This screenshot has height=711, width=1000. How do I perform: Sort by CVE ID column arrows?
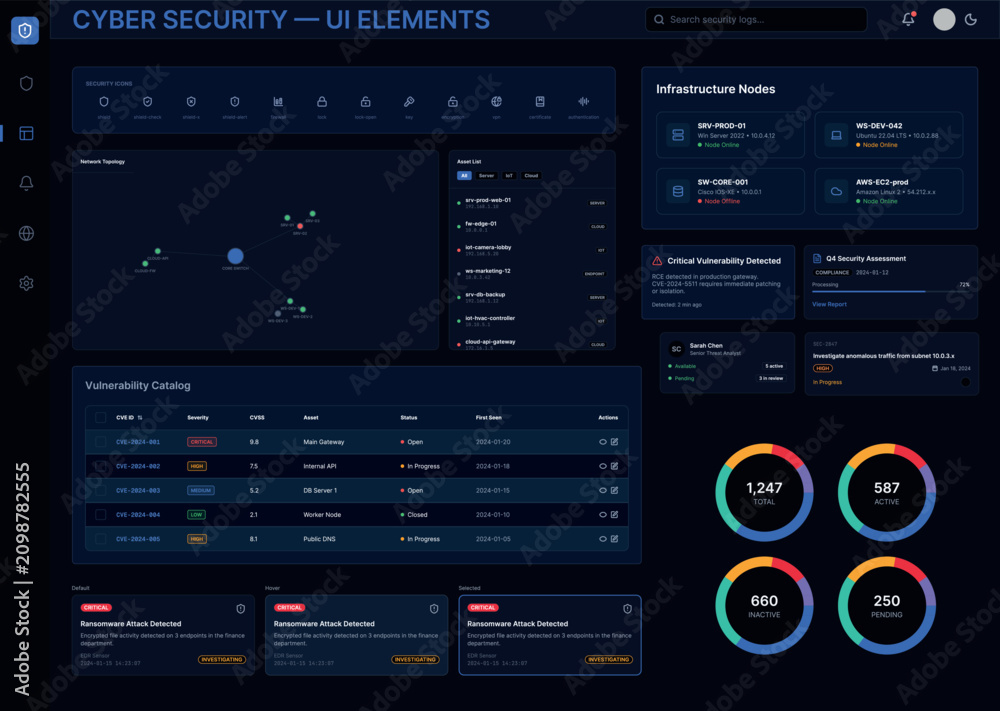(x=140, y=418)
